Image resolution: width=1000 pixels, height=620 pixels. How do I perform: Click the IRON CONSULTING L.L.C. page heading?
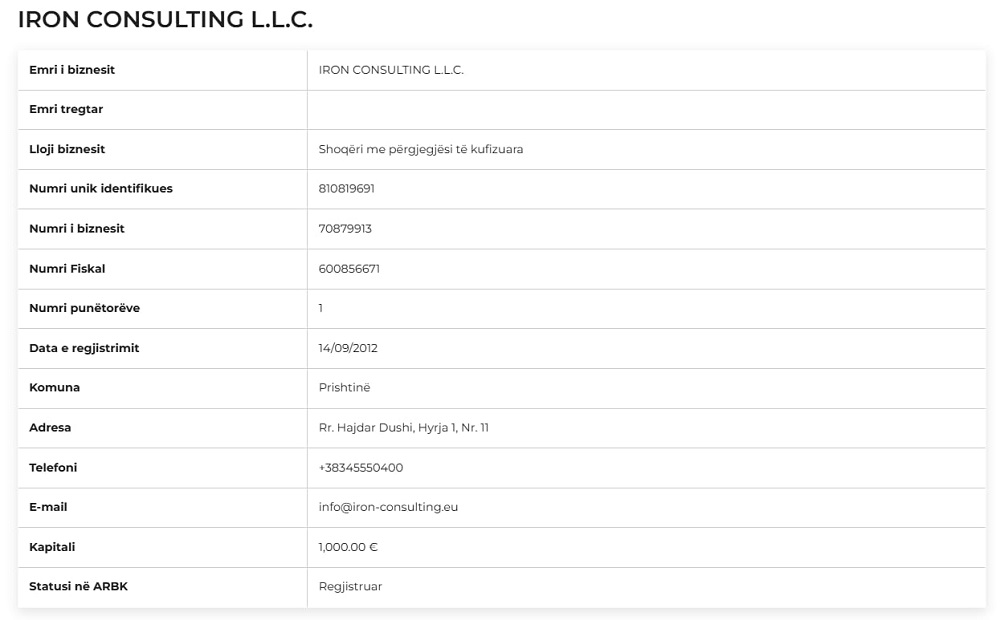tap(165, 19)
